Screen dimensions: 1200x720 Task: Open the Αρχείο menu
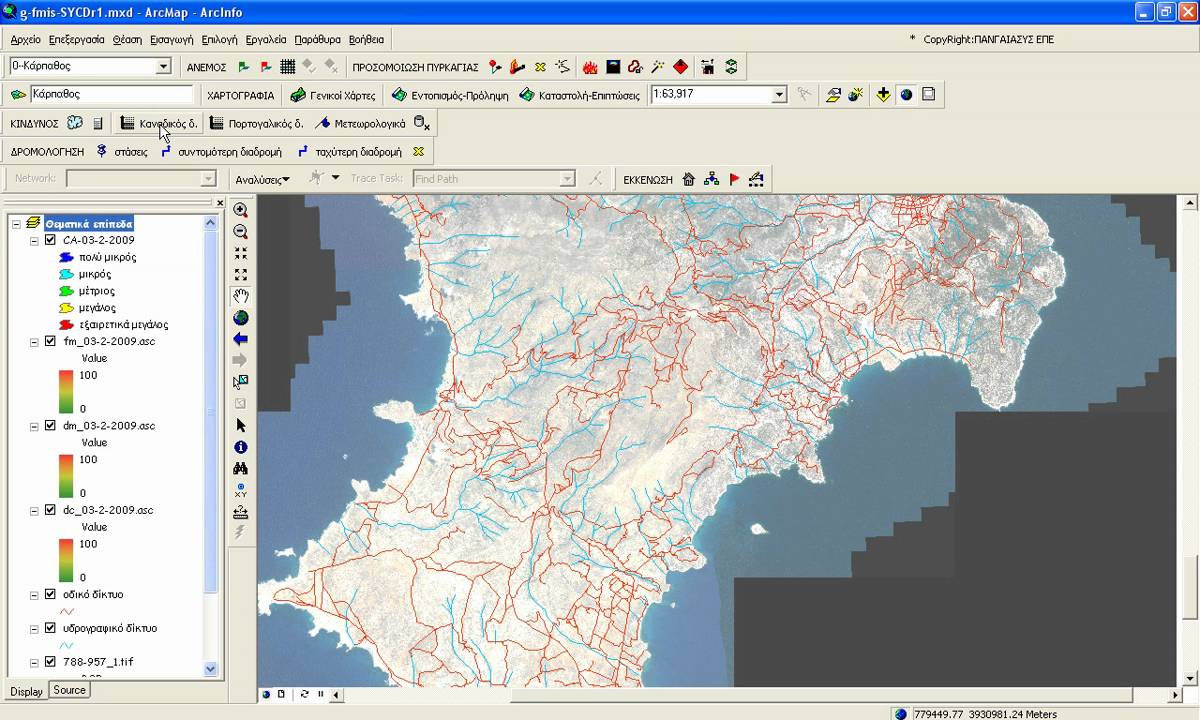pos(25,40)
